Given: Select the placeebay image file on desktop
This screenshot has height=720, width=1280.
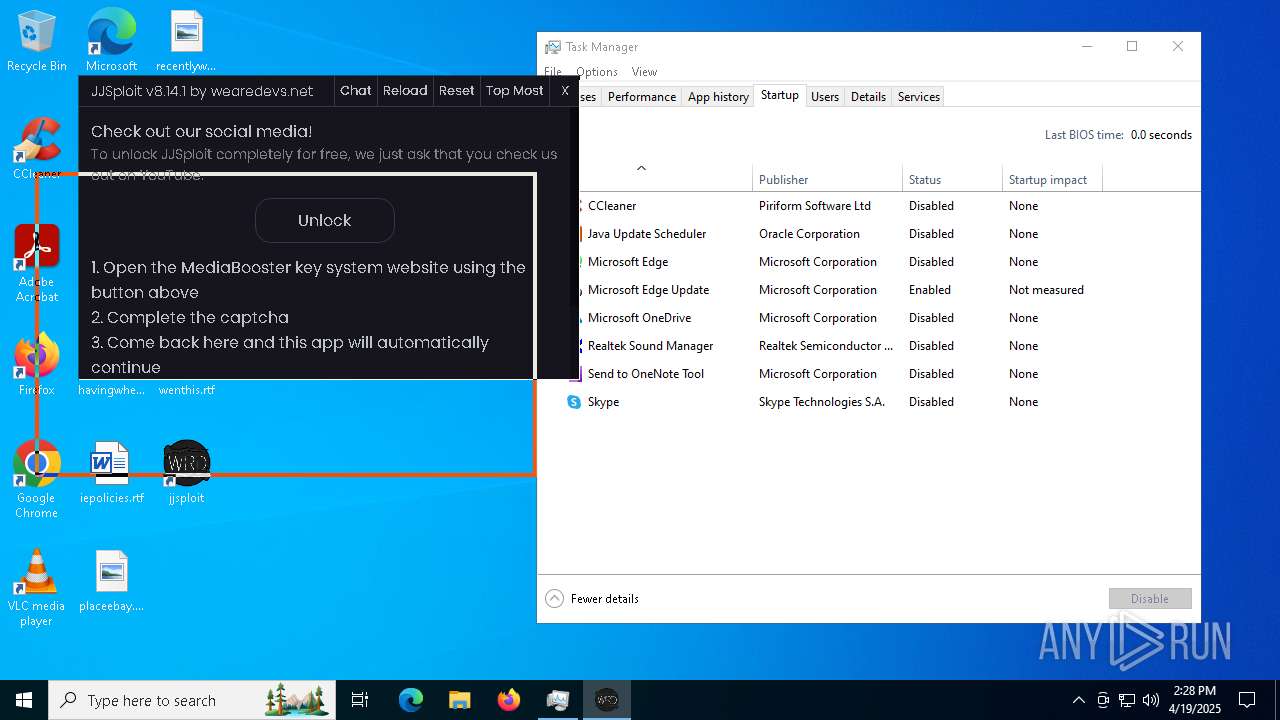Looking at the screenshot, I should coord(111,580).
